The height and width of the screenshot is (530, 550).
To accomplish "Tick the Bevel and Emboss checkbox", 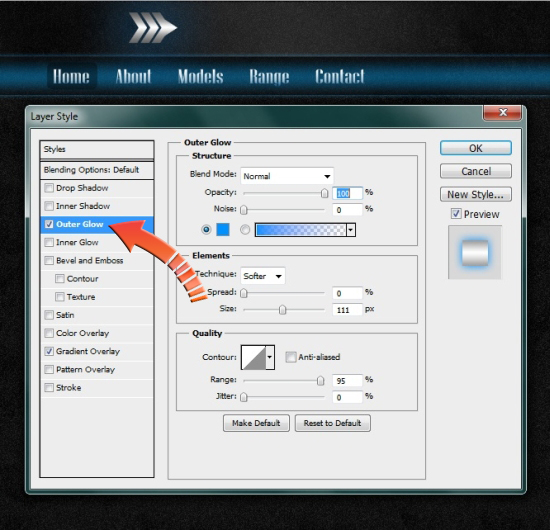I will click(49, 261).
